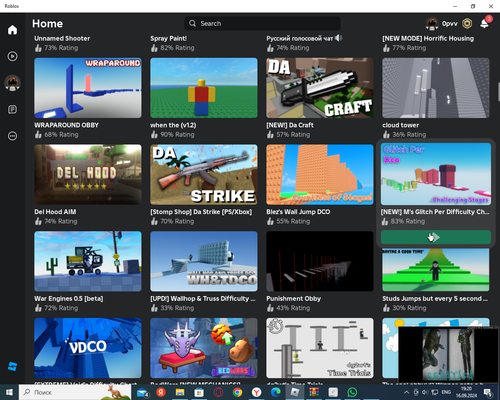
Task: Open the WRAPAROUND OBBY thumbnail
Action: tap(88, 88)
